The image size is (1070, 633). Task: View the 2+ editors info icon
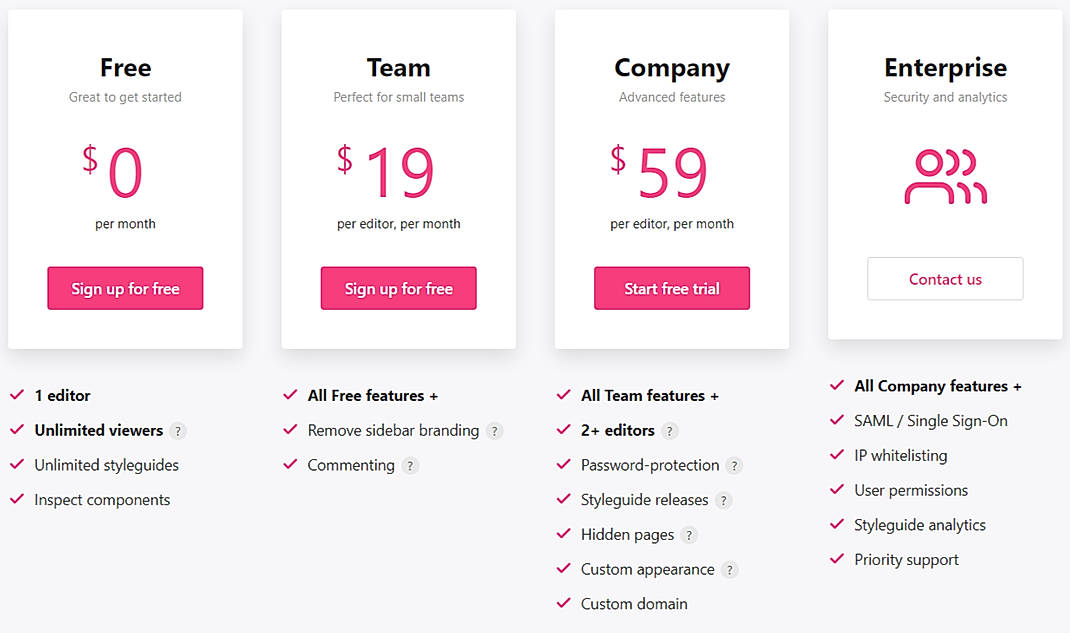pyautogui.click(x=668, y=430)
